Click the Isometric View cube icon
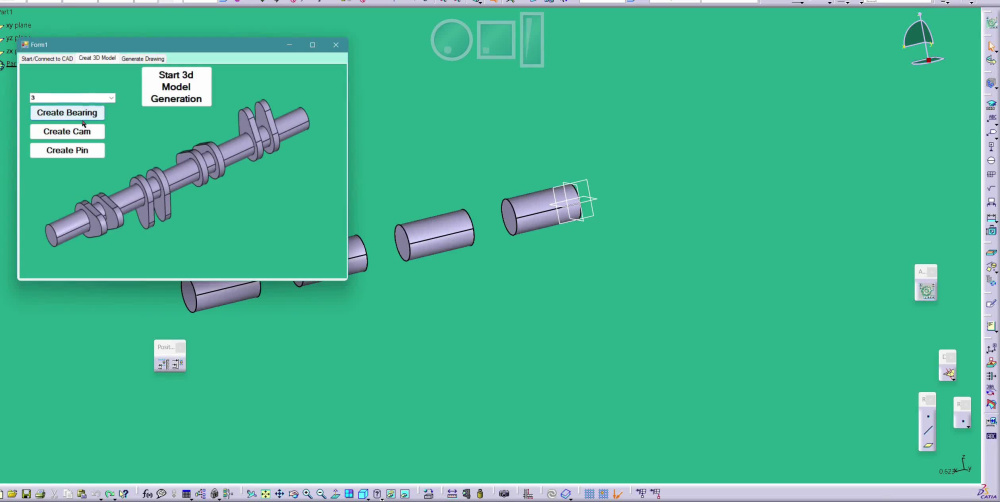 [362, 494]
